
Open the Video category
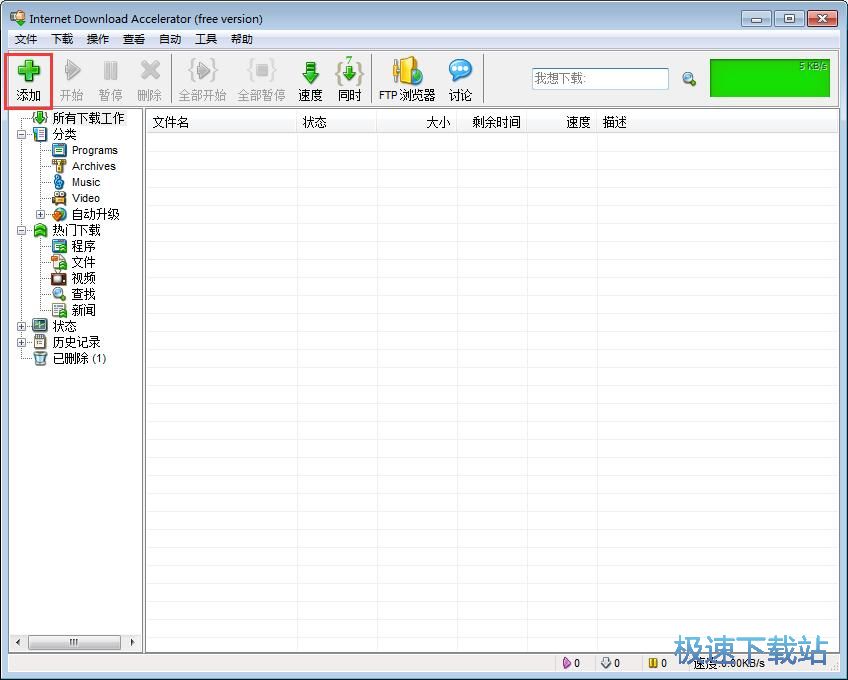85,198
